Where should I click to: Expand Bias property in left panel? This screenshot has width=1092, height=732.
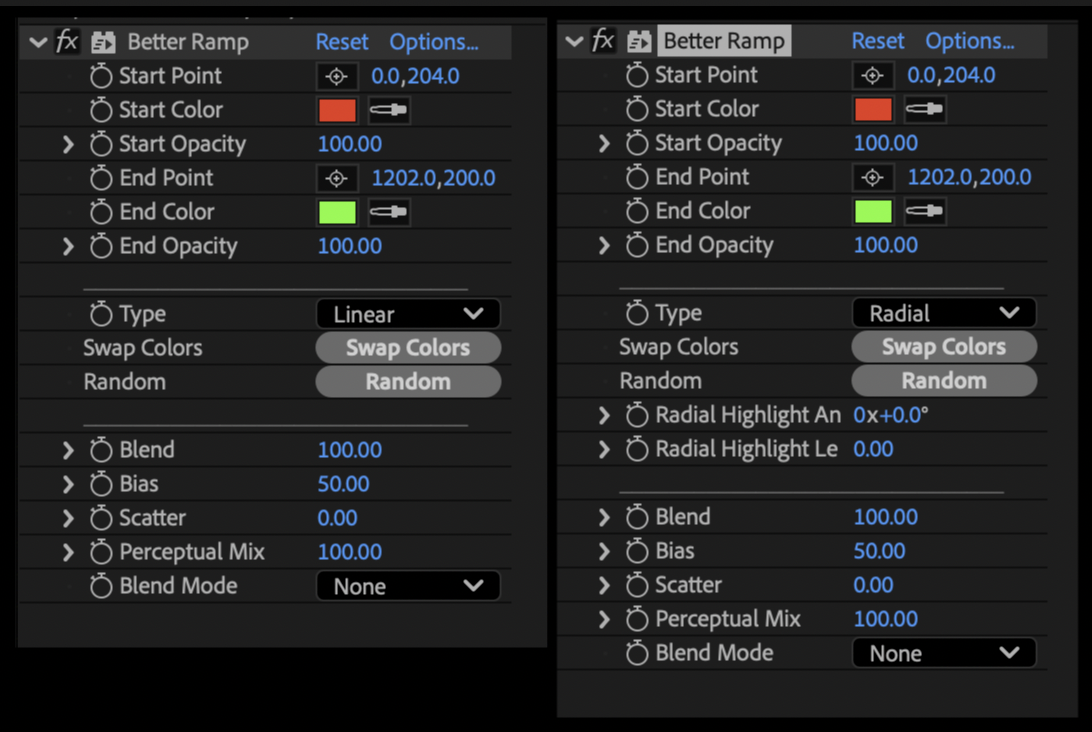point(68,484)
